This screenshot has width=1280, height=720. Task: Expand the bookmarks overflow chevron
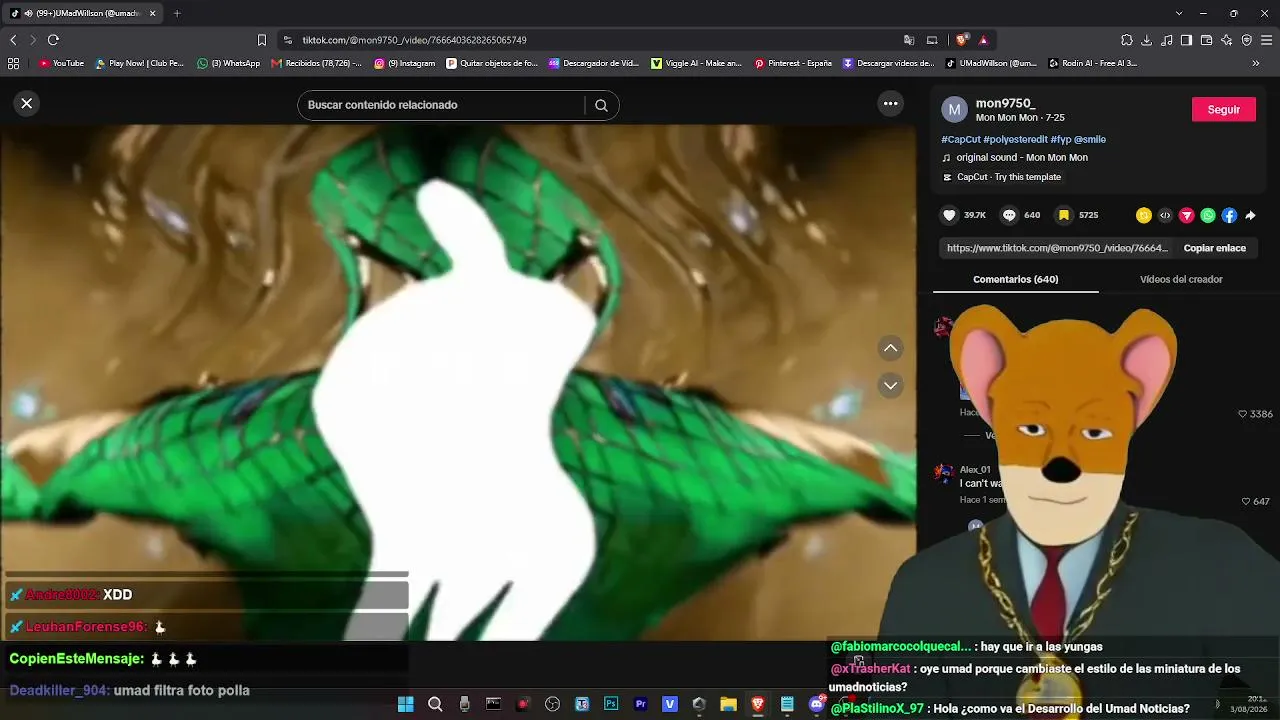(1256, 63)
